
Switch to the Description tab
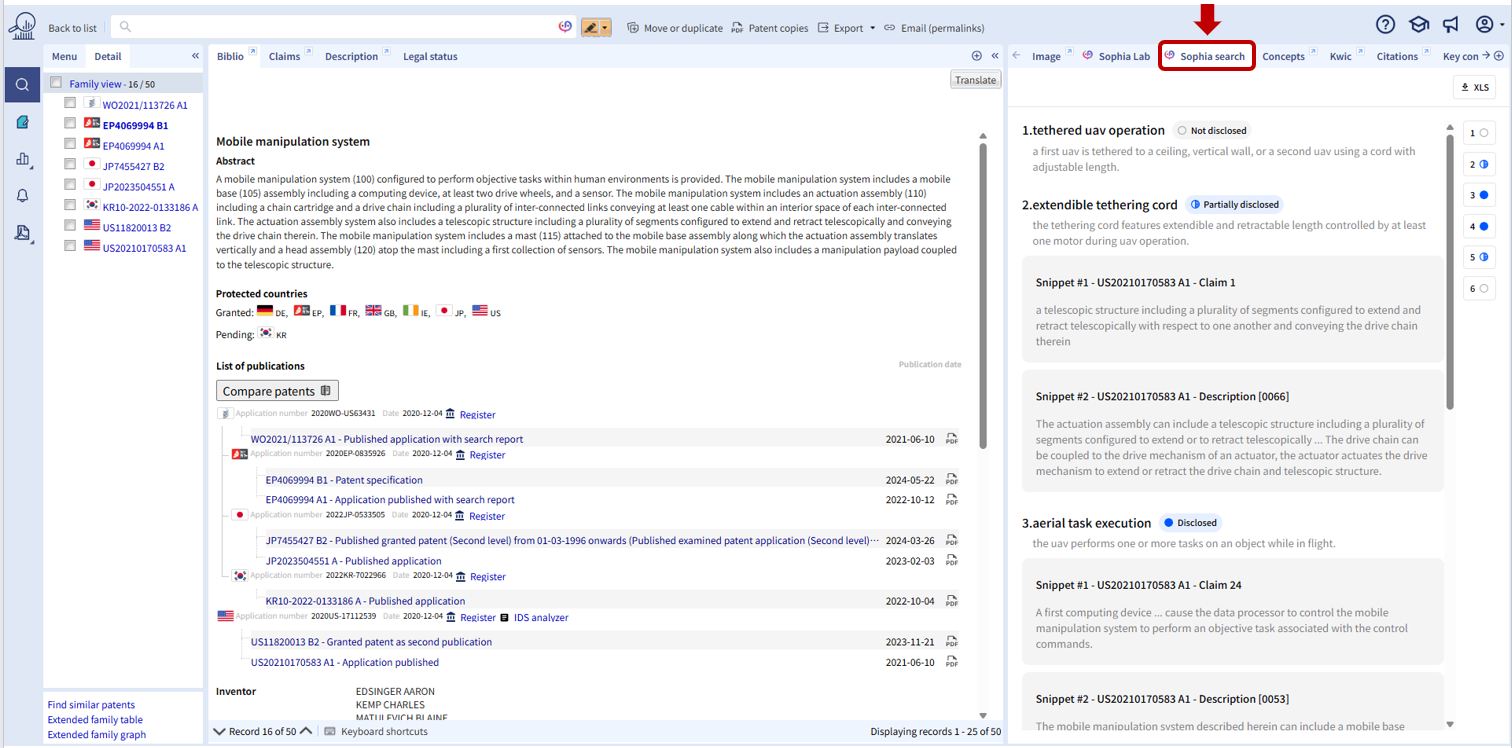(x=351, y=57)
